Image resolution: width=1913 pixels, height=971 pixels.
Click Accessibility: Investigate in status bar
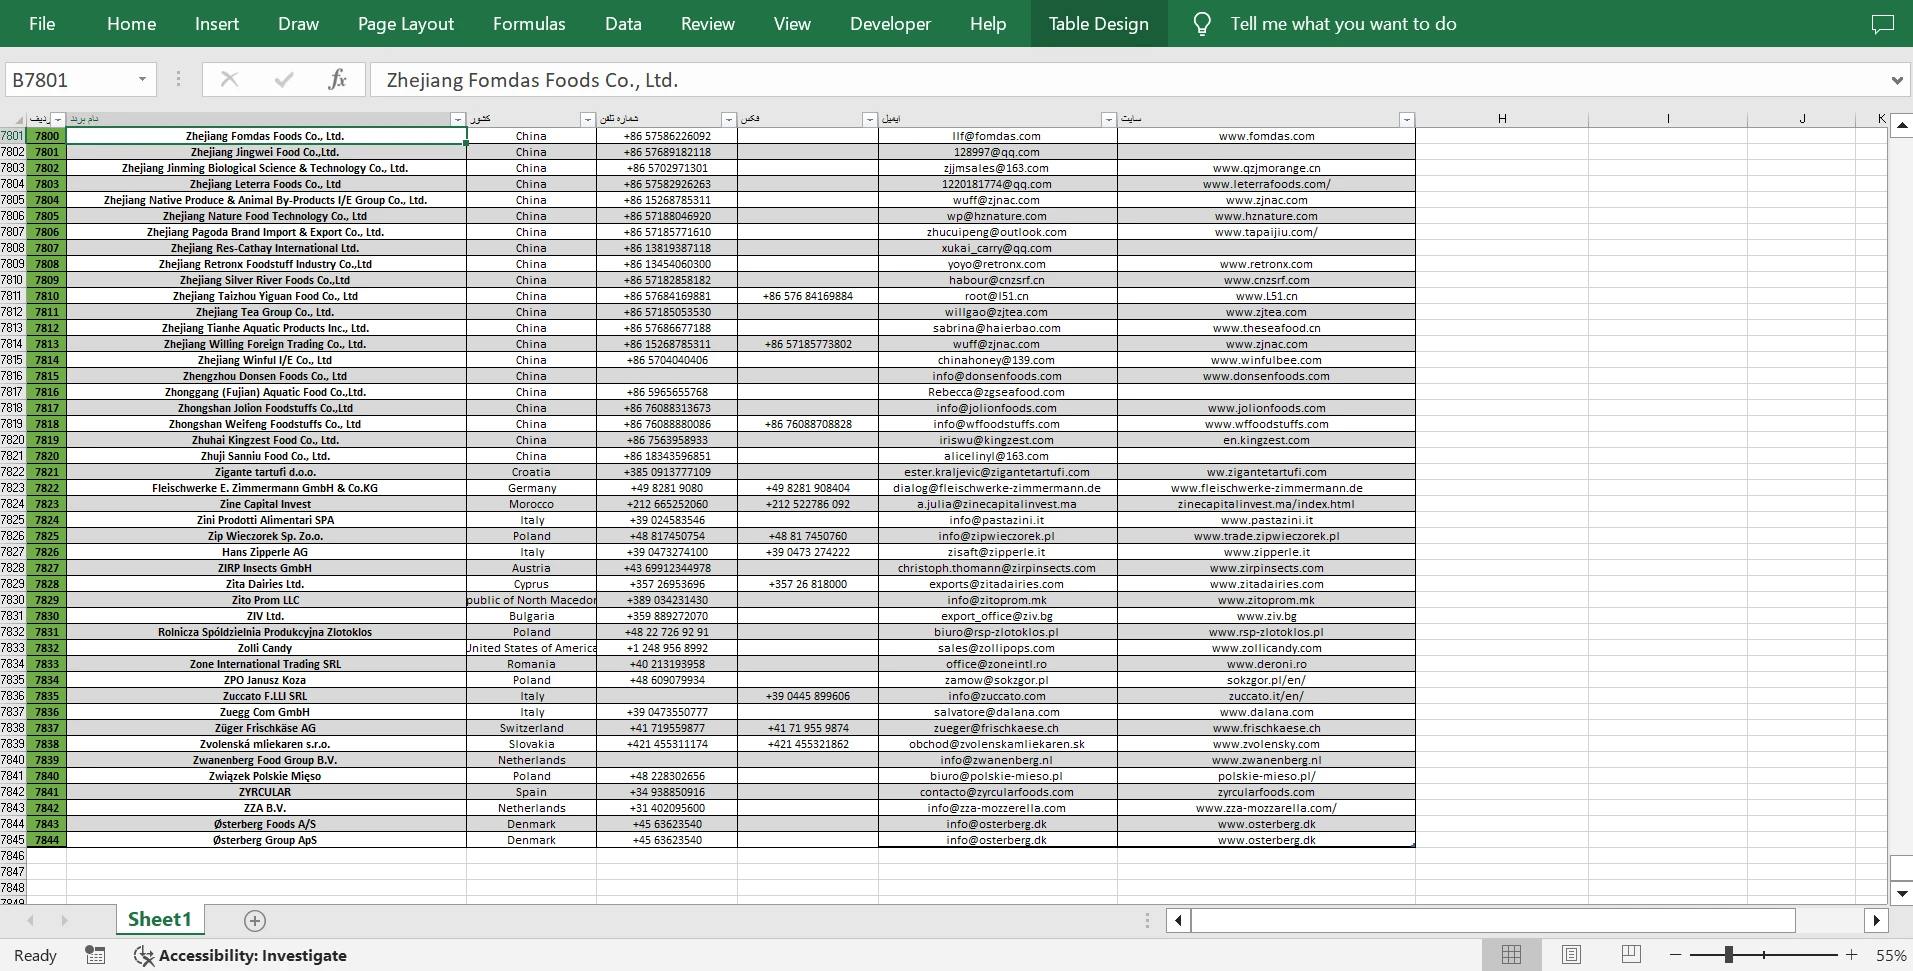(x=241, y=955)
